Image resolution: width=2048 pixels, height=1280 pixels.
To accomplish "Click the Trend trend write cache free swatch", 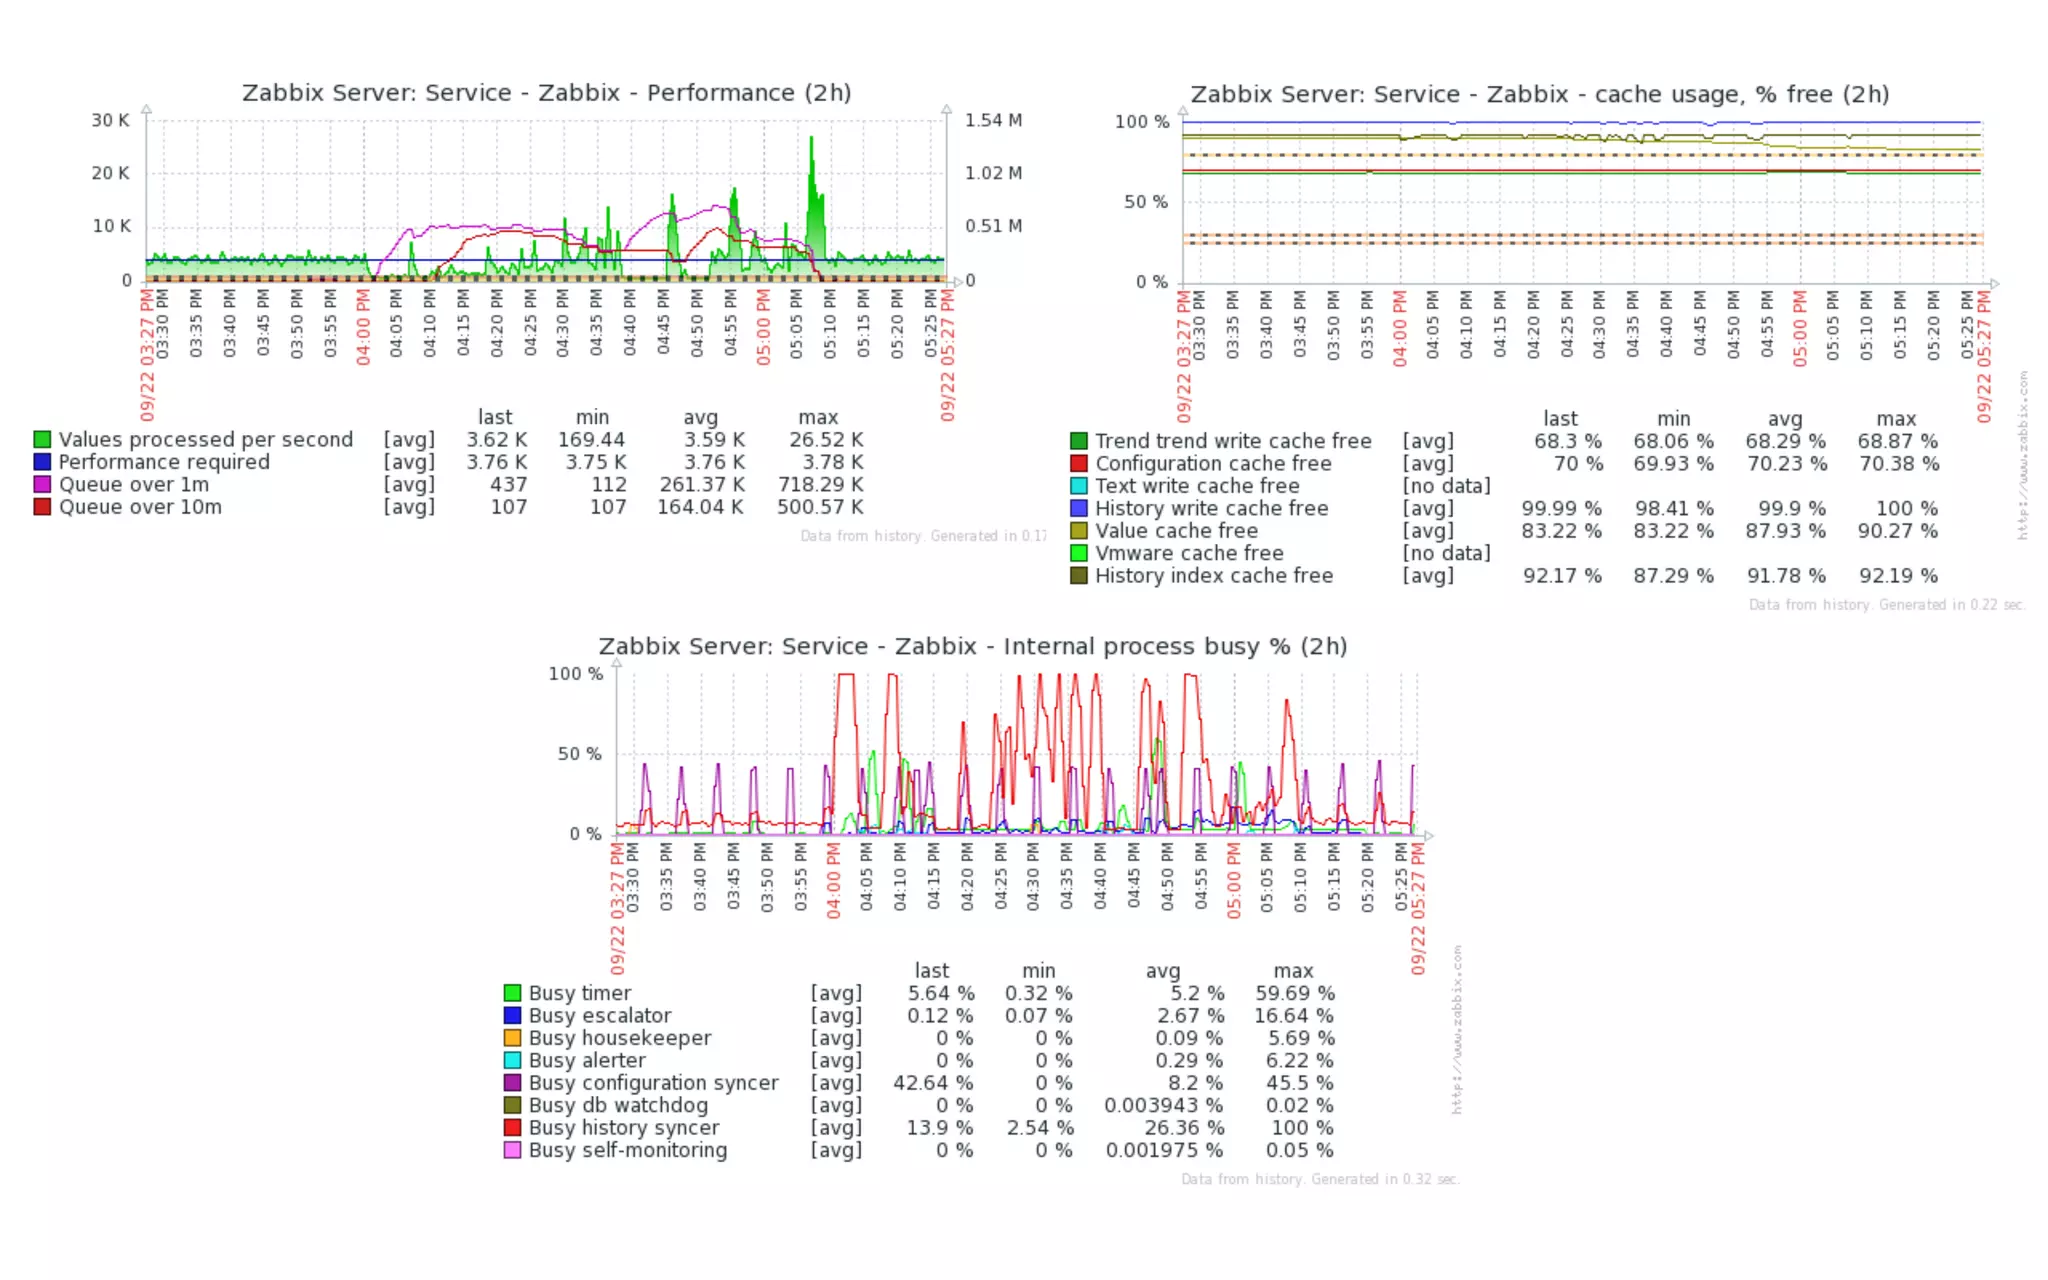I will click(x=1079, y=441).
